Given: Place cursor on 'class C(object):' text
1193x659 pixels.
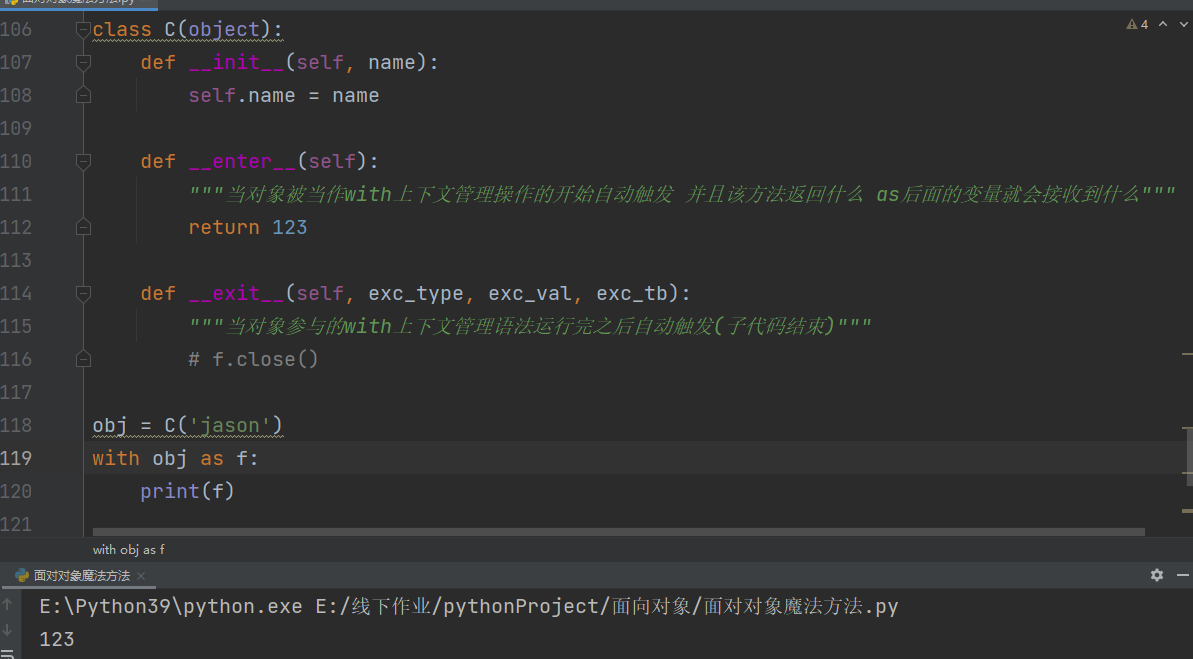Looking at the screenshot, I should 187,30.
